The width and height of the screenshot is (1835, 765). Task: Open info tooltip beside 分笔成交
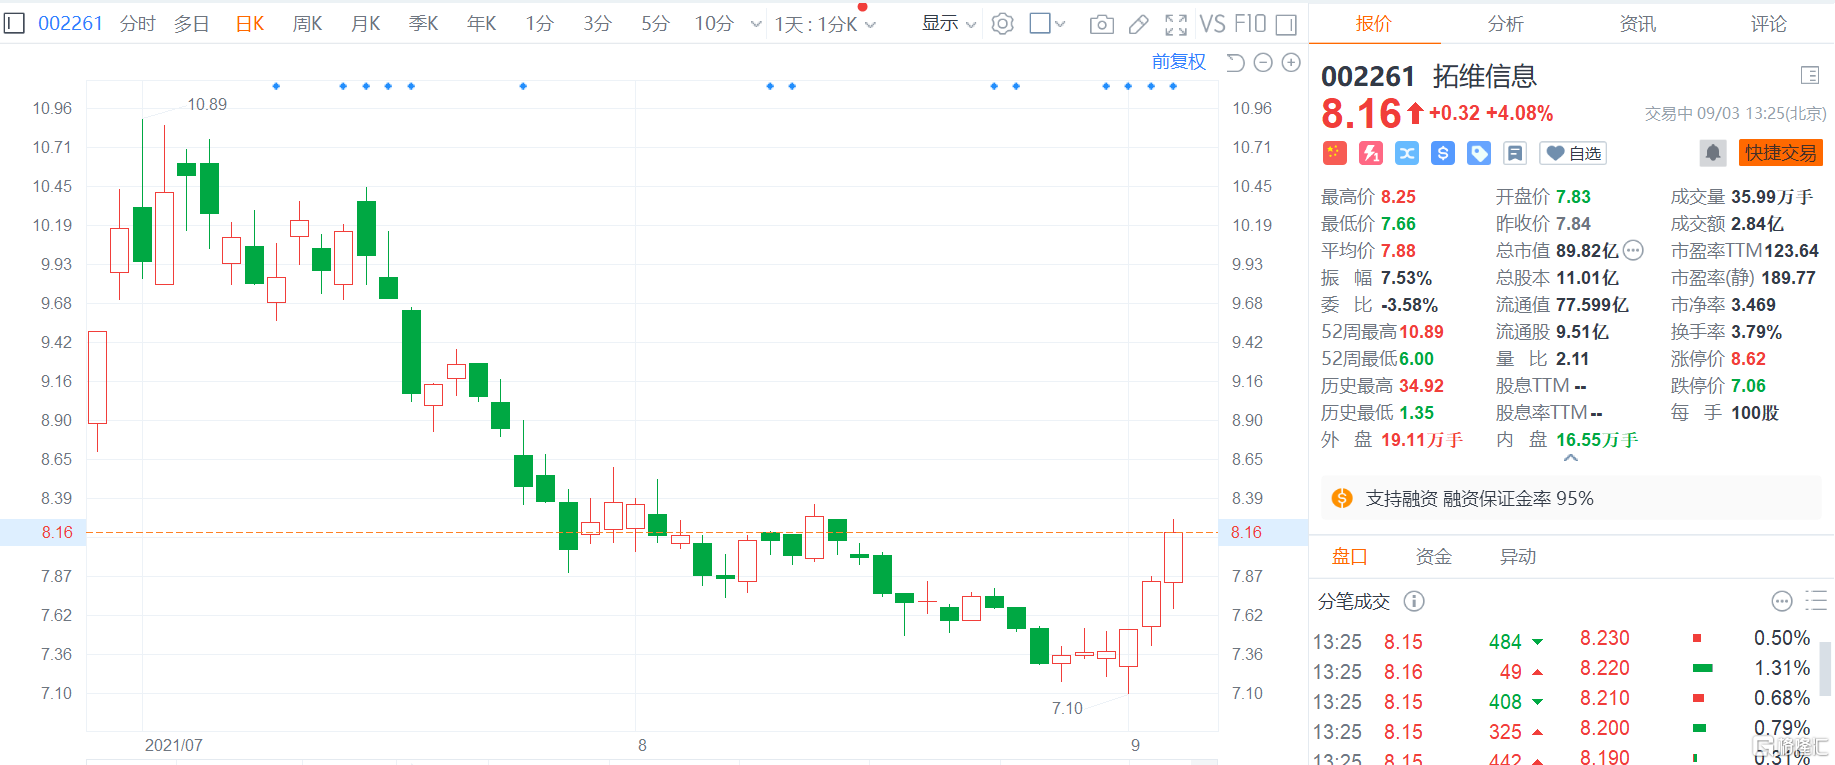pyautogui.click(x=1414, y=601)
